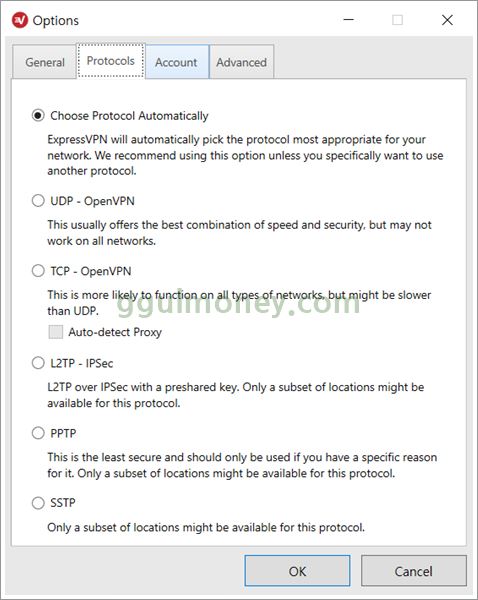
Task: Choose the UDP - OpenVPN radio option
Action: click(x=38, y=201)
